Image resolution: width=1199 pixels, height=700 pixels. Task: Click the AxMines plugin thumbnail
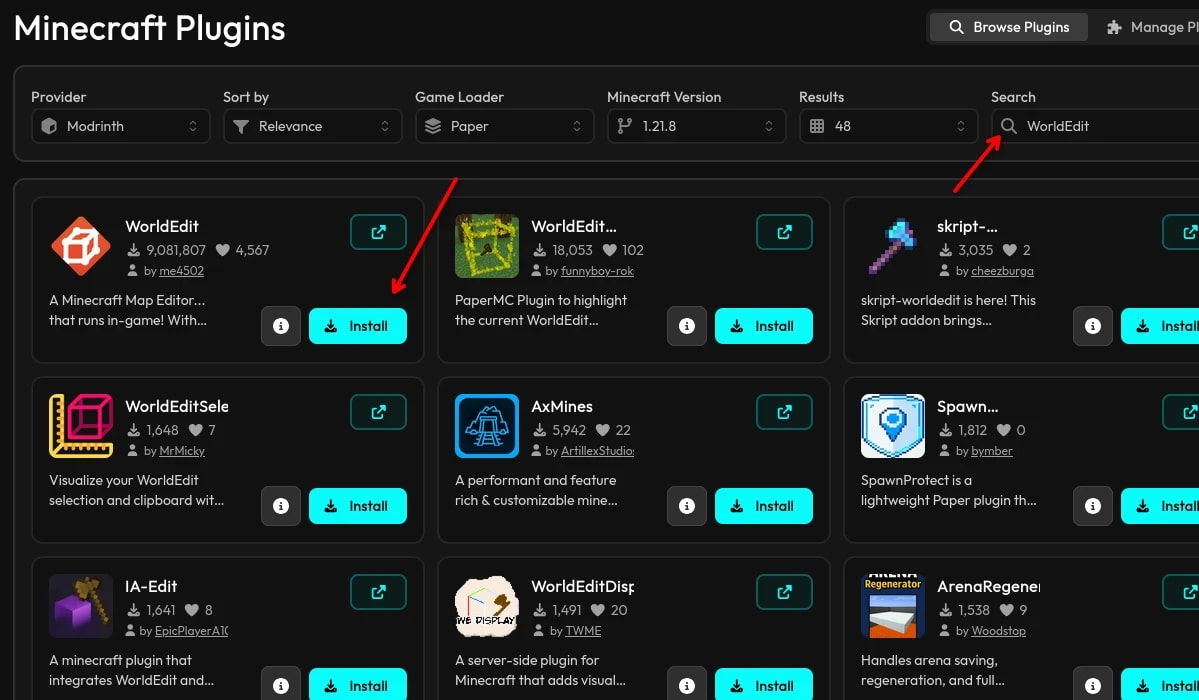click(487, 426)
